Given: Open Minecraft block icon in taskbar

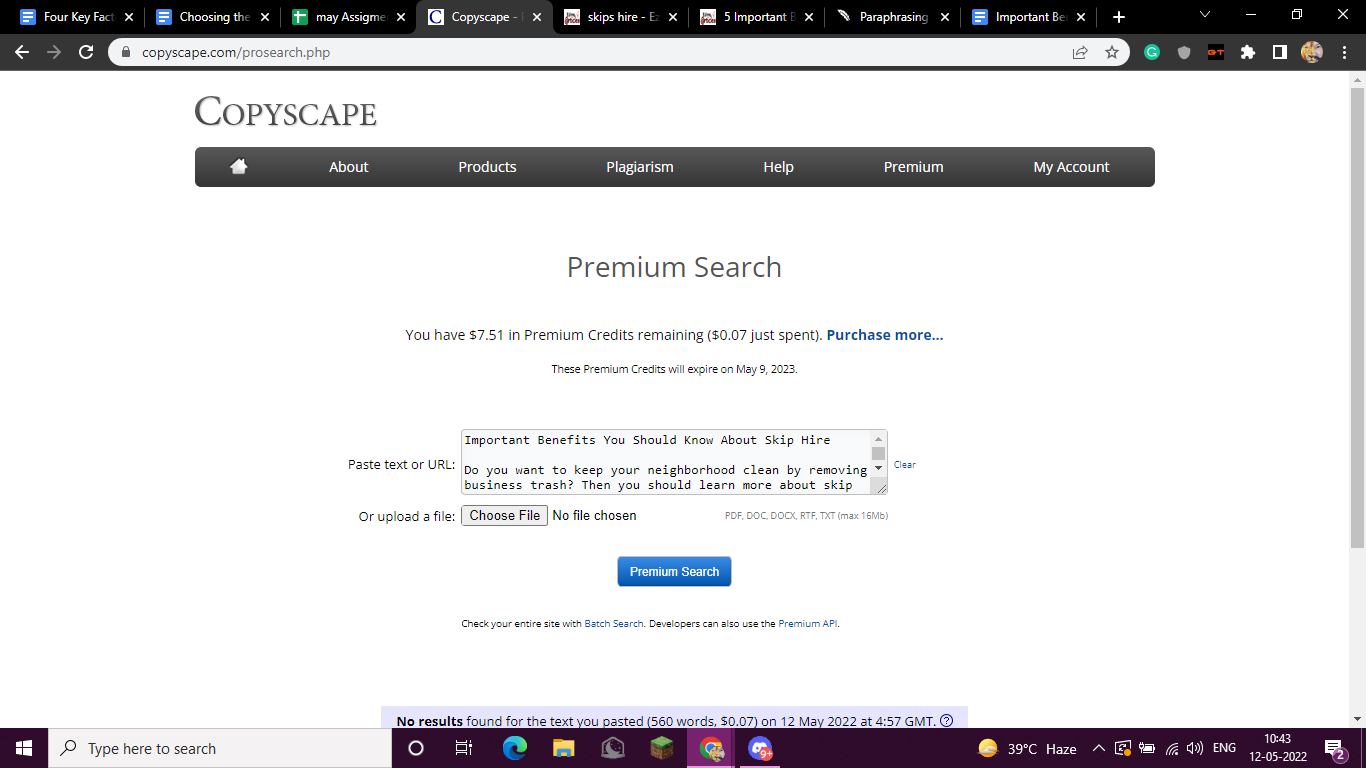Looking at the screenshot, I should click(x=662, y=748).
